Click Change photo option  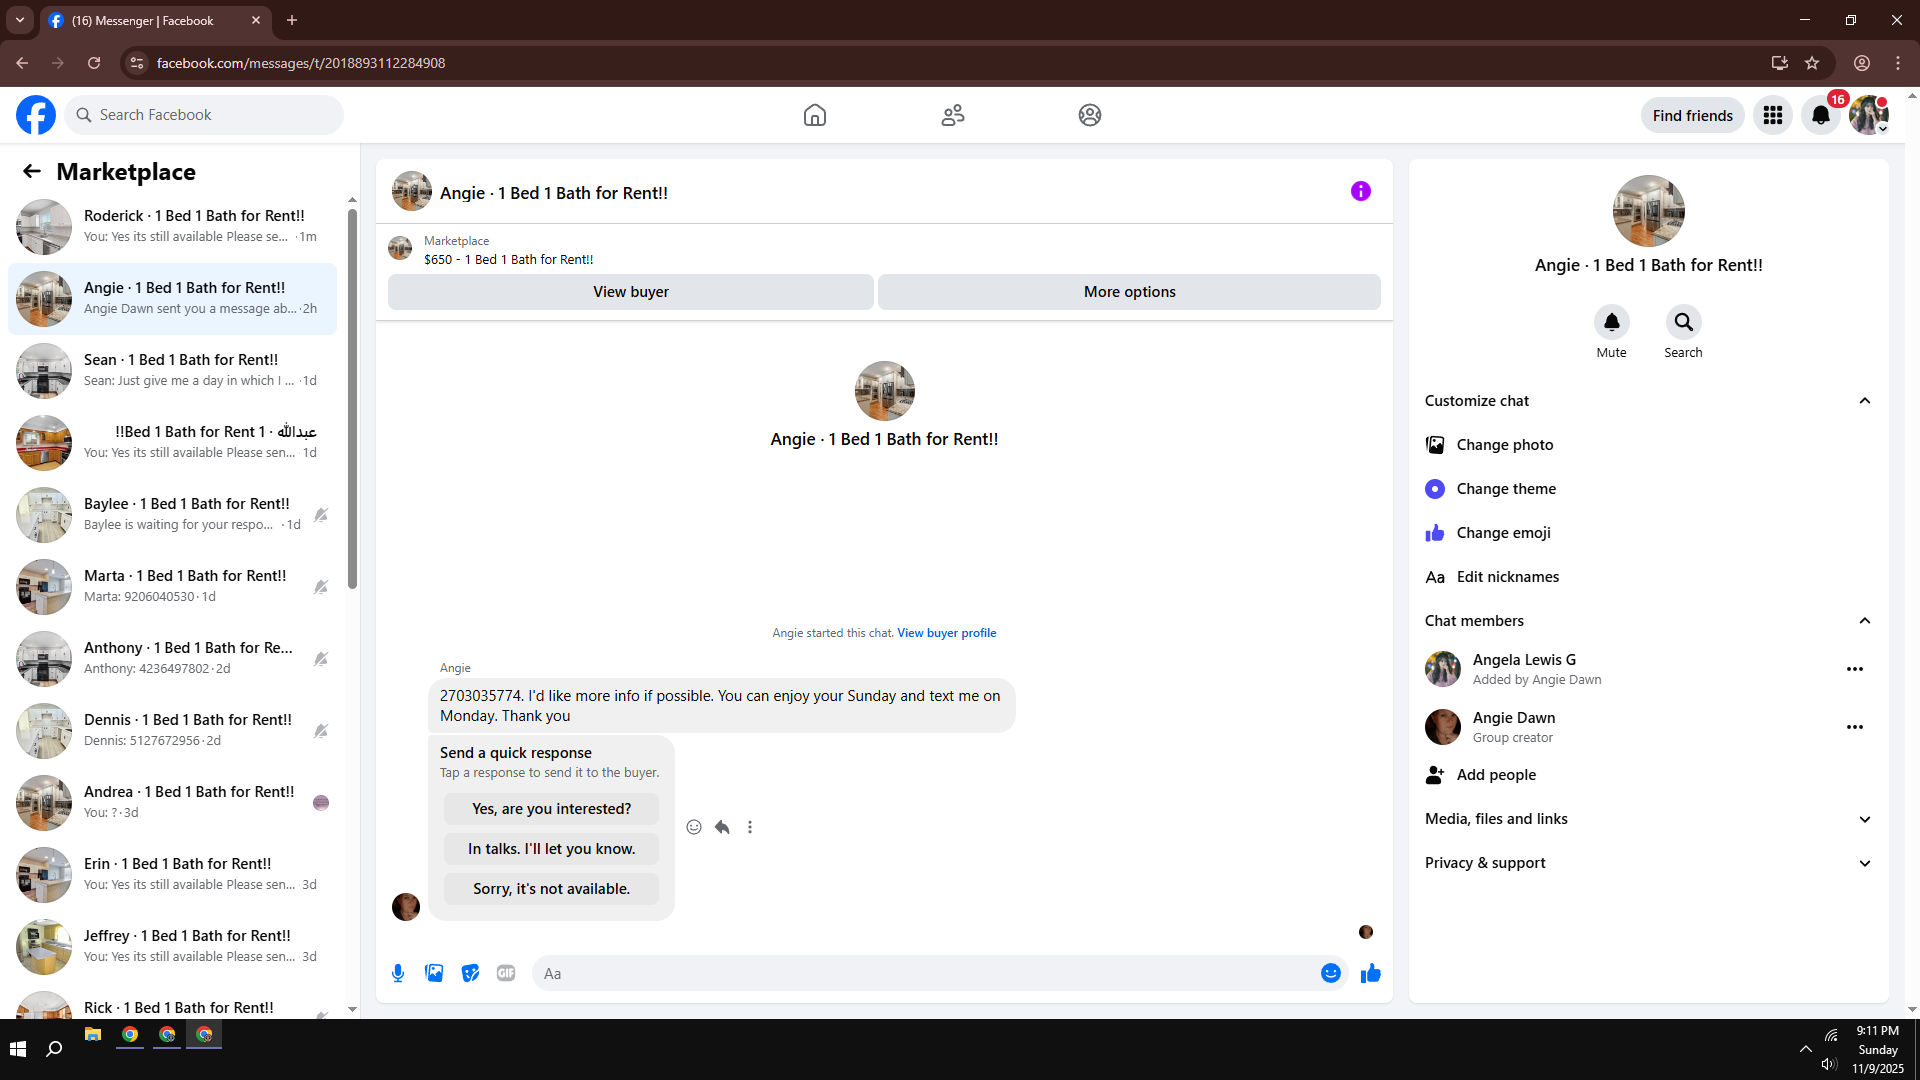click(x=1649, y=445)
